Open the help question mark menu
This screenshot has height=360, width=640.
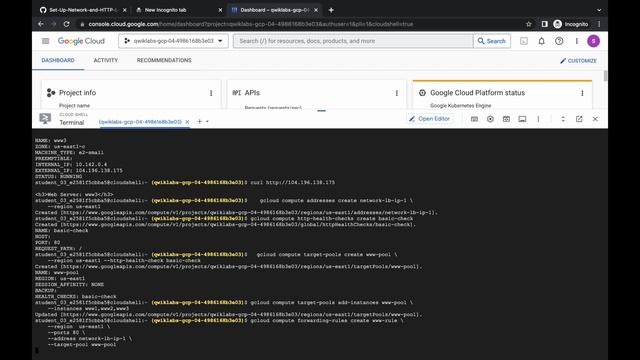pyautogui.click(x=559, y=41)
